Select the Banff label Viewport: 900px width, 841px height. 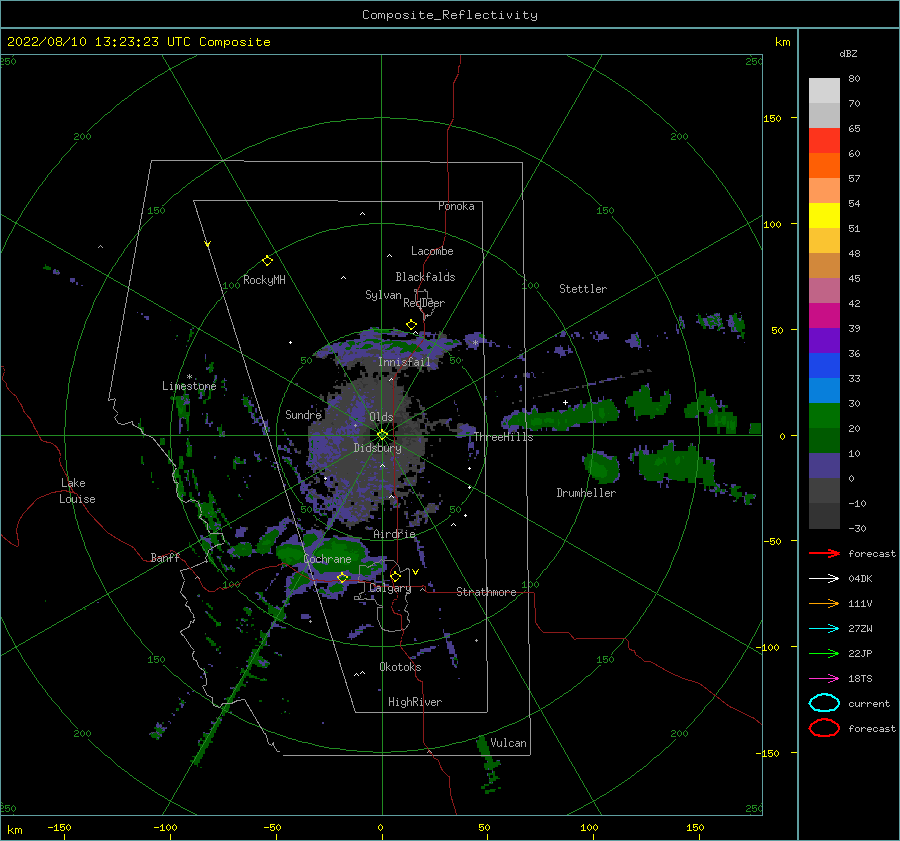pos(165,557)
